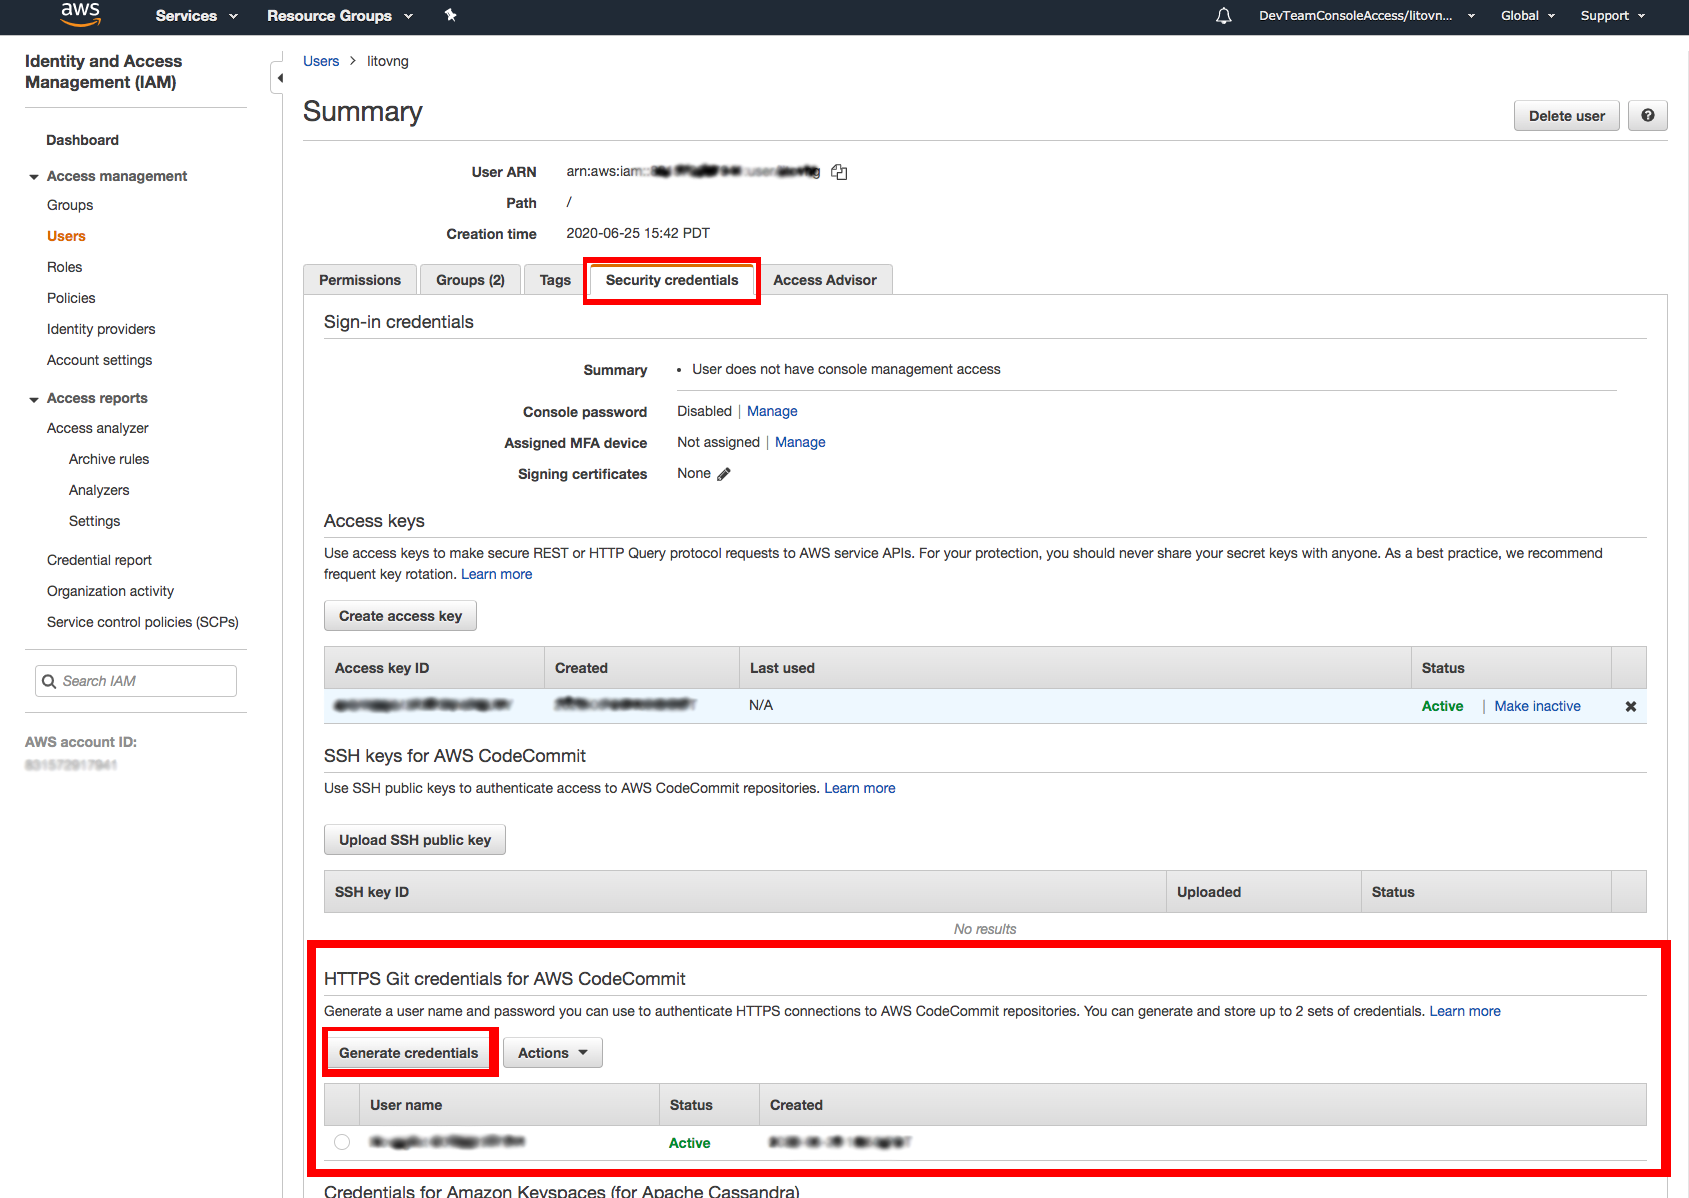
Task: Open Access analyzer in the sidebar
Action: (97, 428)
